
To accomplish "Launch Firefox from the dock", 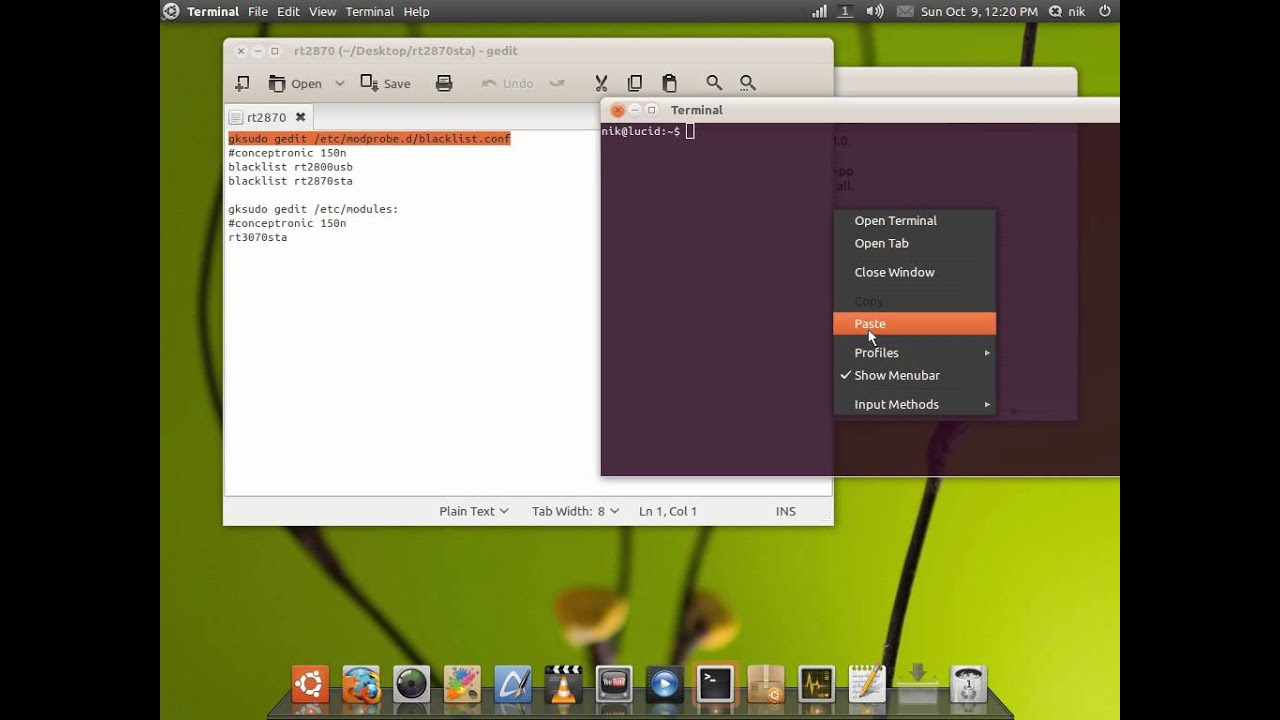I will click(x=361, y=685).
